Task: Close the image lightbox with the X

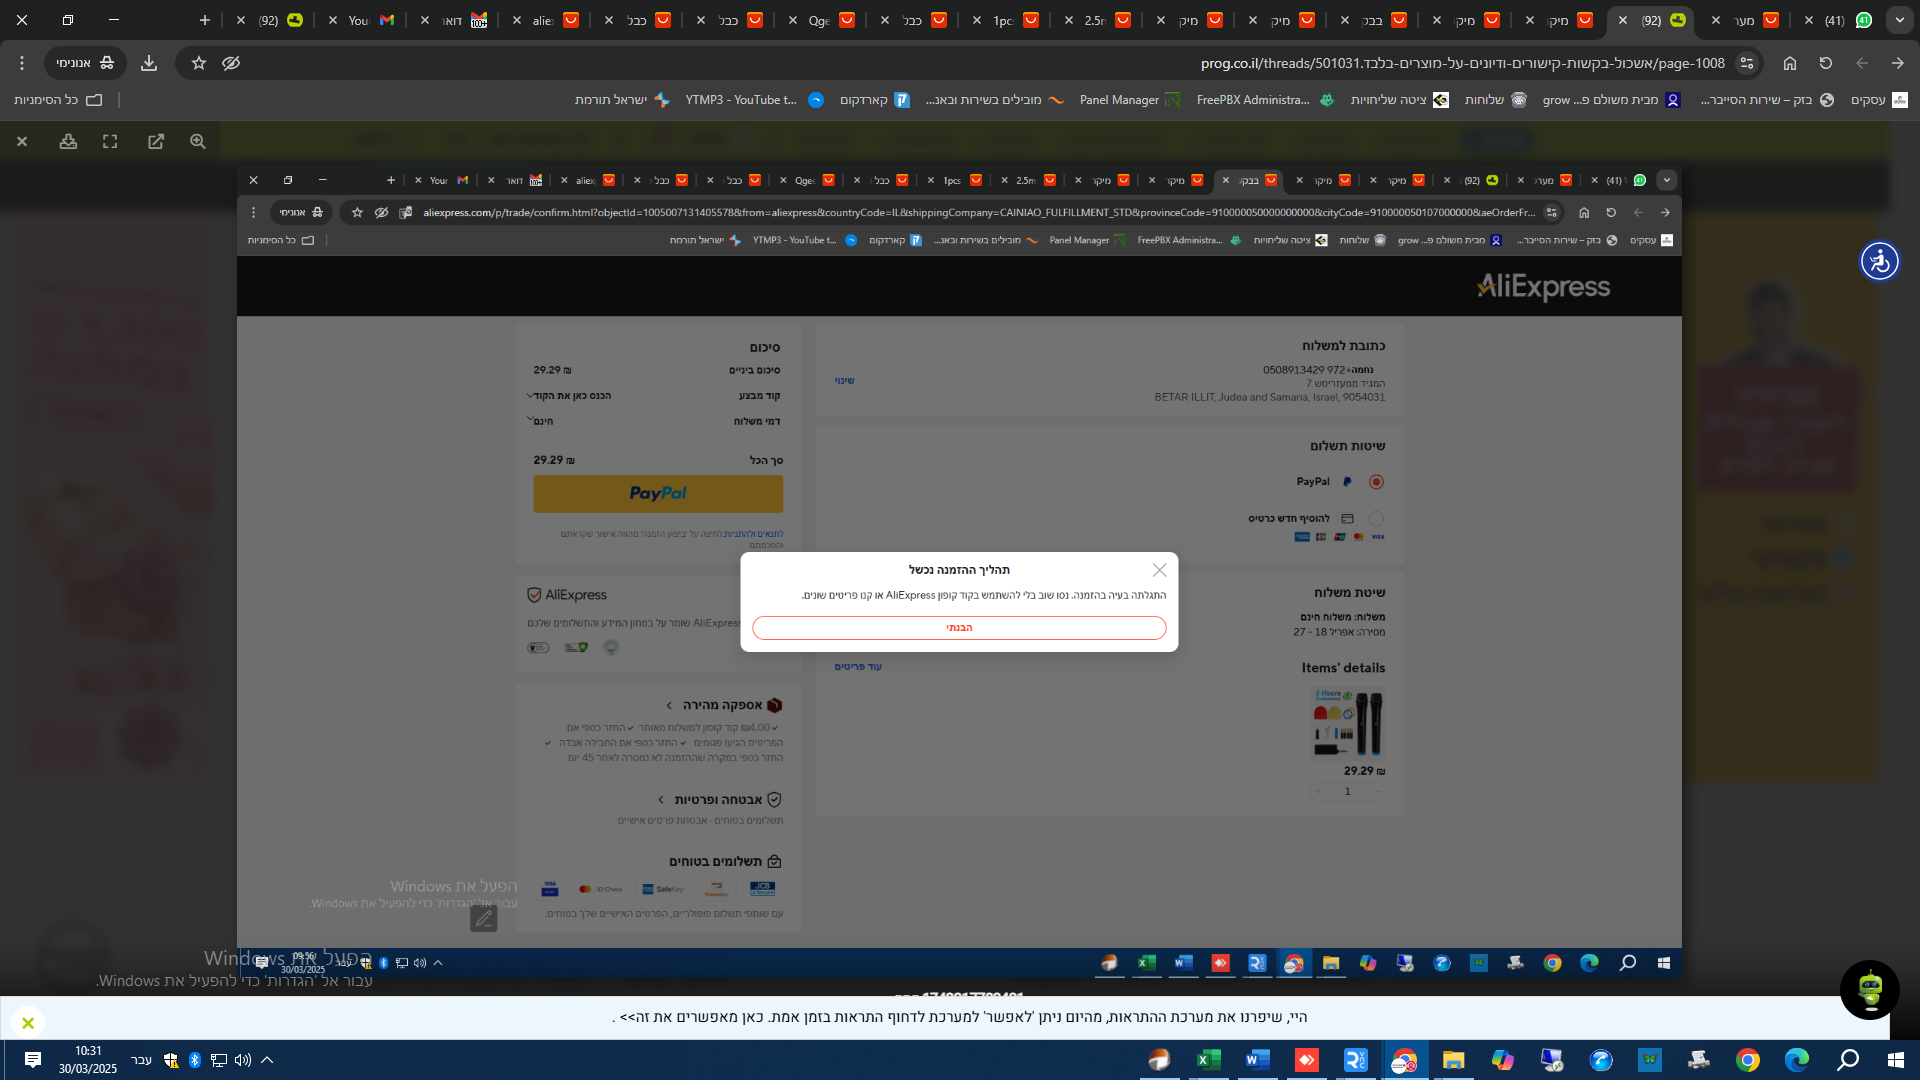Action: coord(22,142)
